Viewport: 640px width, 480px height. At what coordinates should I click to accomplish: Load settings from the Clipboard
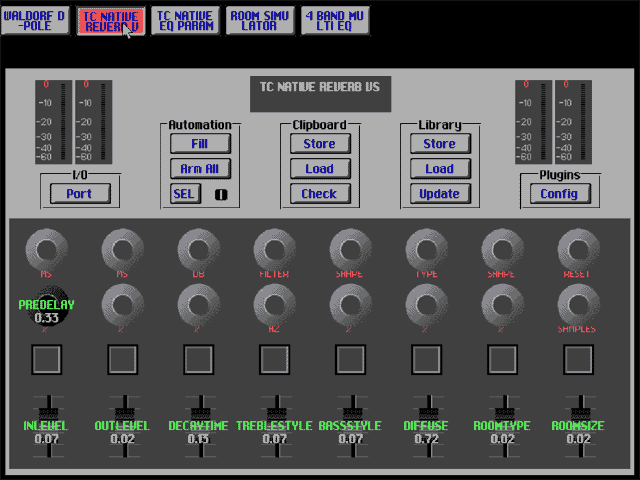coord(320,169)
